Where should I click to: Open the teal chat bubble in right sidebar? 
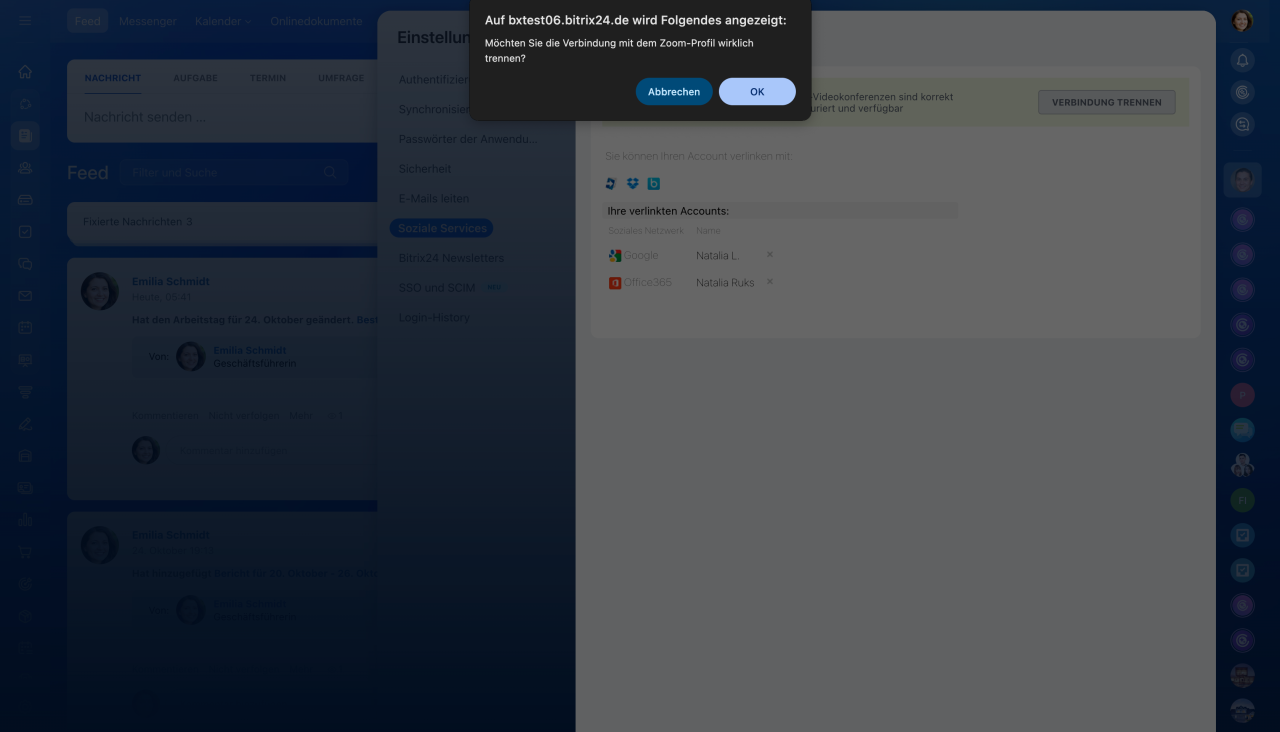[1242, 430]
